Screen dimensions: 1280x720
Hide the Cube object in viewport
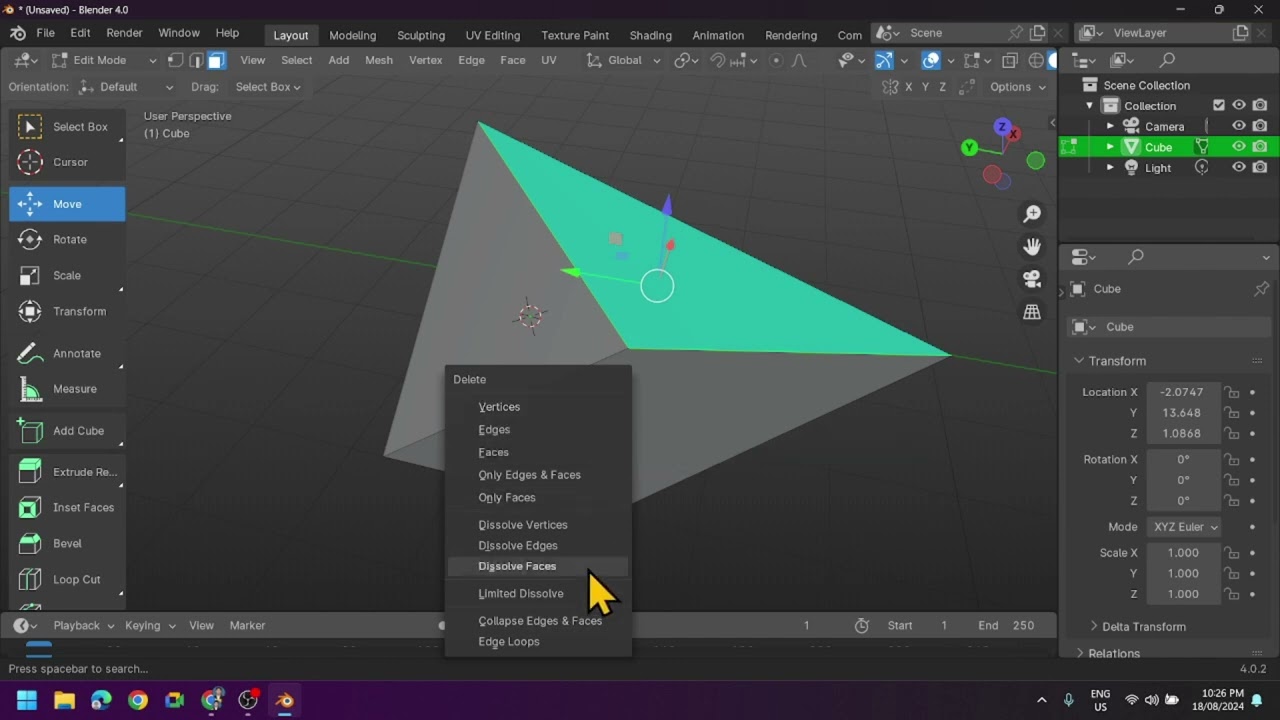coord(1239,147)
